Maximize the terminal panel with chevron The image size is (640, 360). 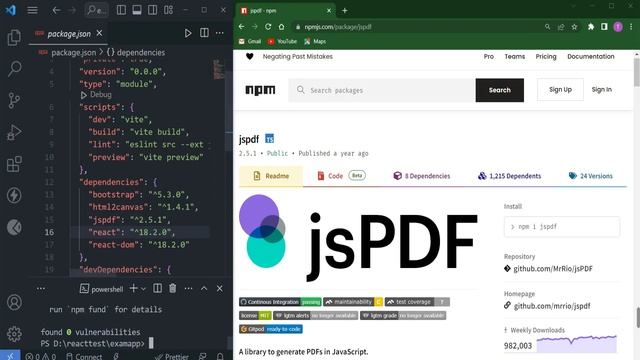(x=204, y=289)
